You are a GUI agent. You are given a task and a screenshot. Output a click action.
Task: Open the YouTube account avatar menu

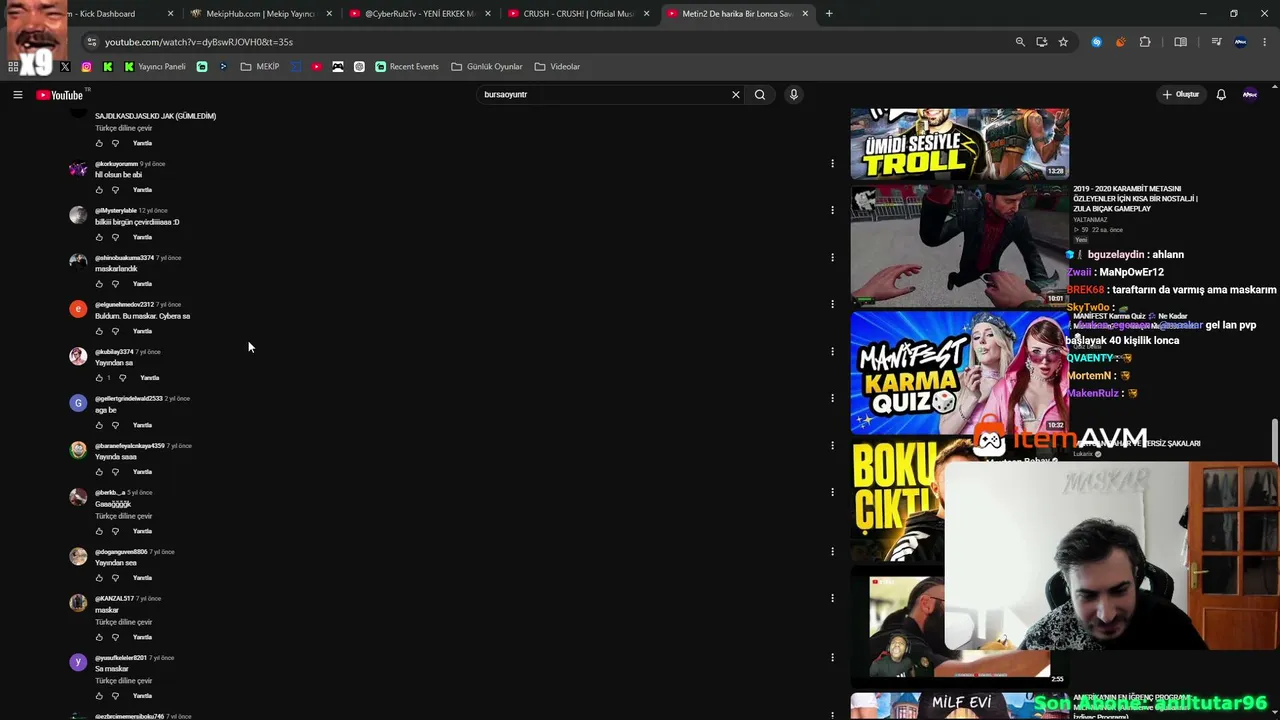click(x=1249, y=95)
